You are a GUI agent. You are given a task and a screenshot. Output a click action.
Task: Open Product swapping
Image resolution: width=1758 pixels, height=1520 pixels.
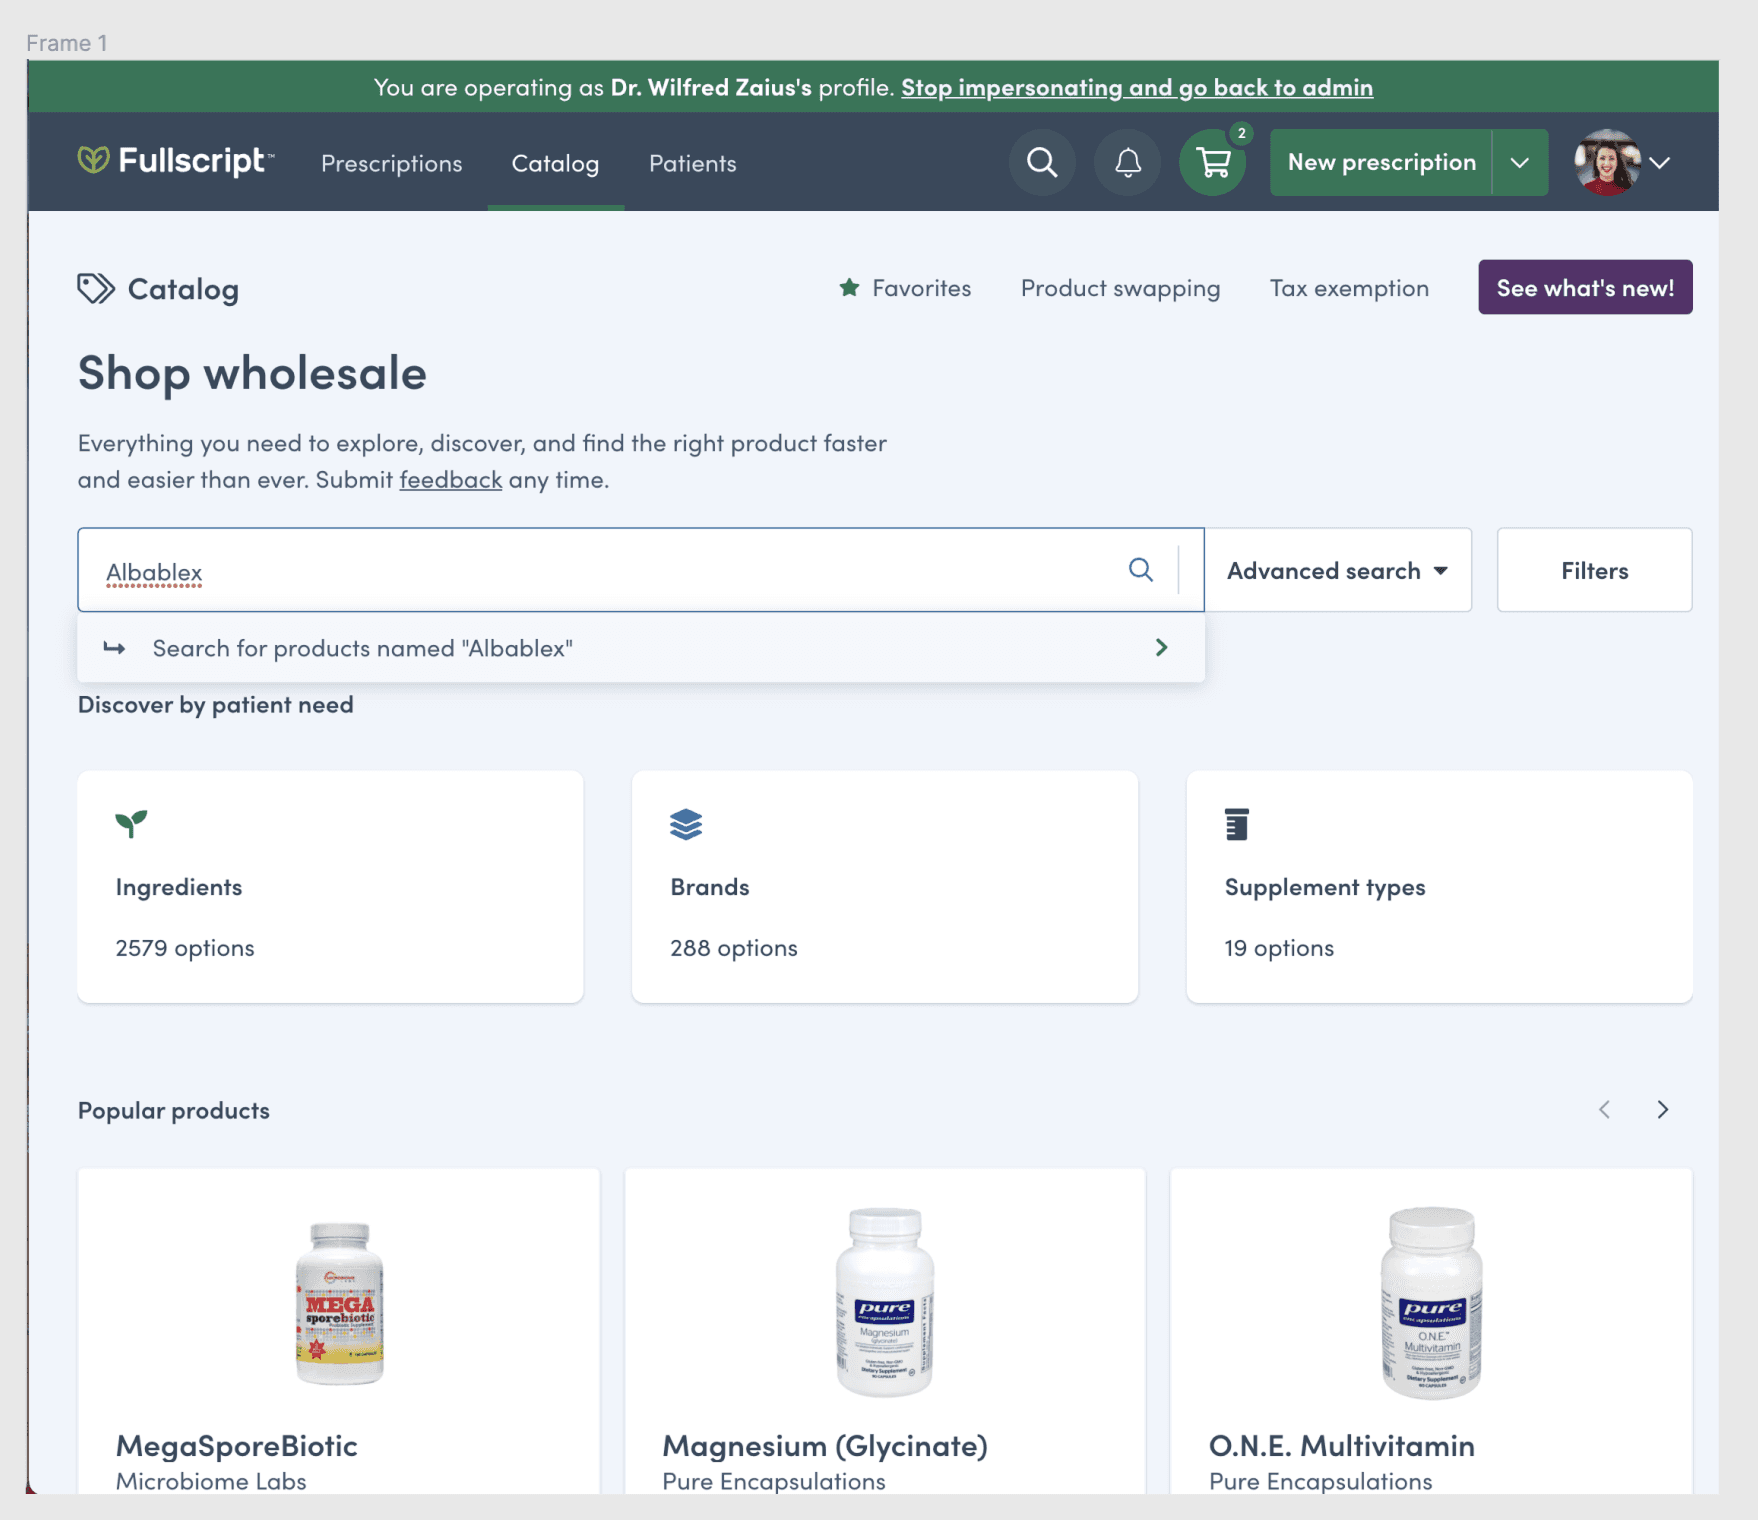1120,288
